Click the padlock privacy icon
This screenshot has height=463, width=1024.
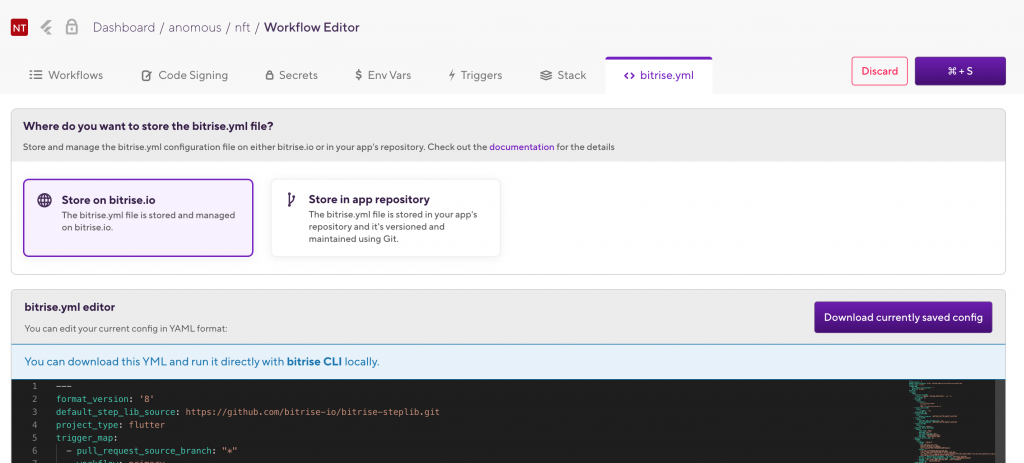(72, 27)
